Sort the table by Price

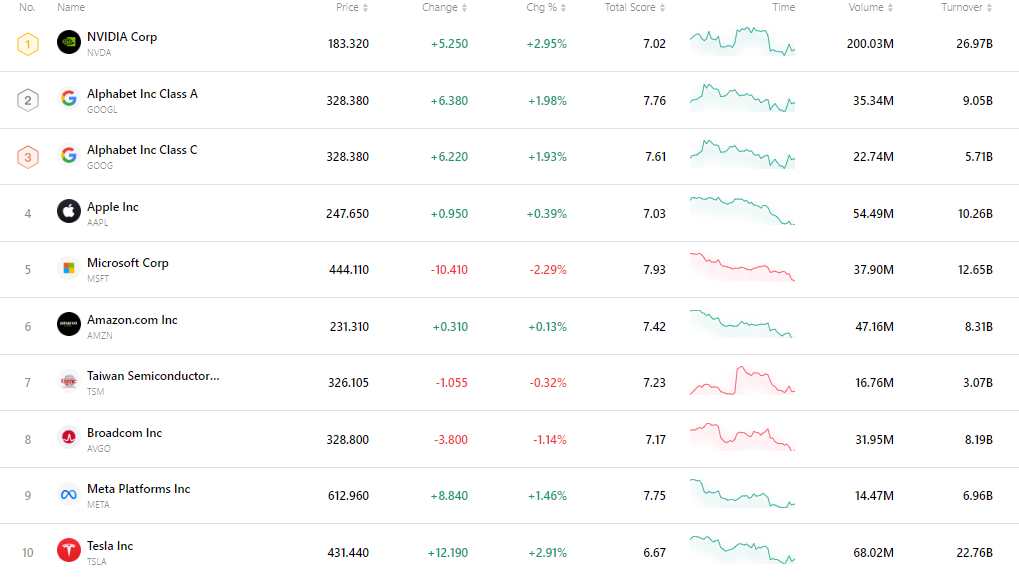[x=352, y=7]
